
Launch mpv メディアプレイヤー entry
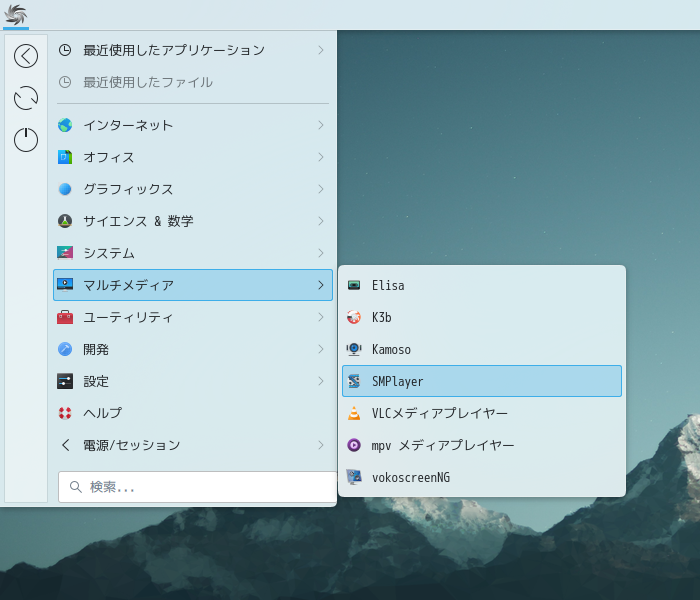482,445
